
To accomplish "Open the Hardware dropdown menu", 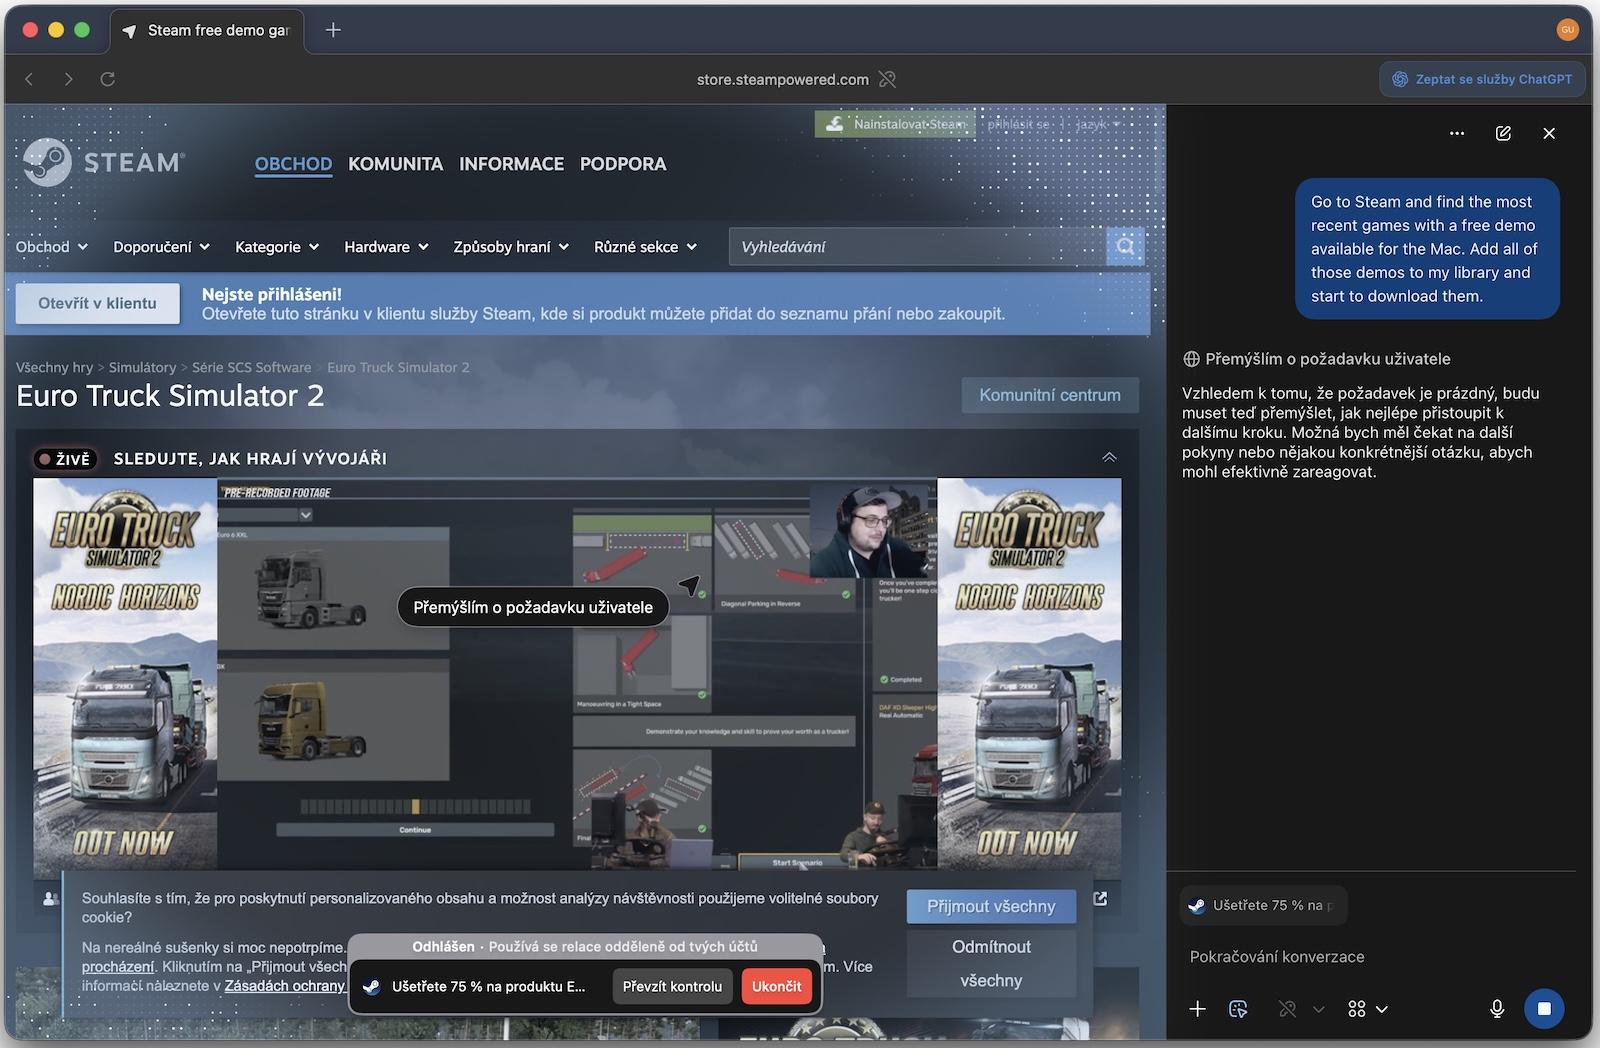I will pyautogui.click(x=386, y=247).
